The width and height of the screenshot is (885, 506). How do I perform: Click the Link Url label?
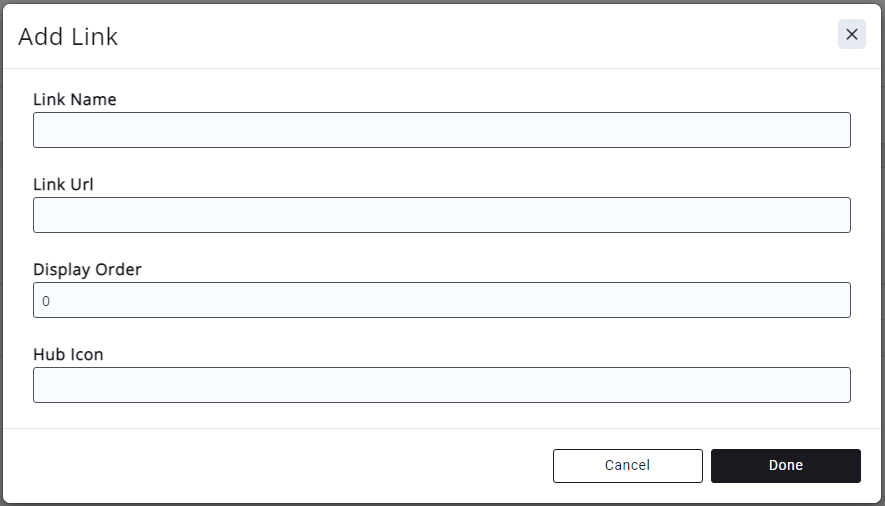point(63,185)
